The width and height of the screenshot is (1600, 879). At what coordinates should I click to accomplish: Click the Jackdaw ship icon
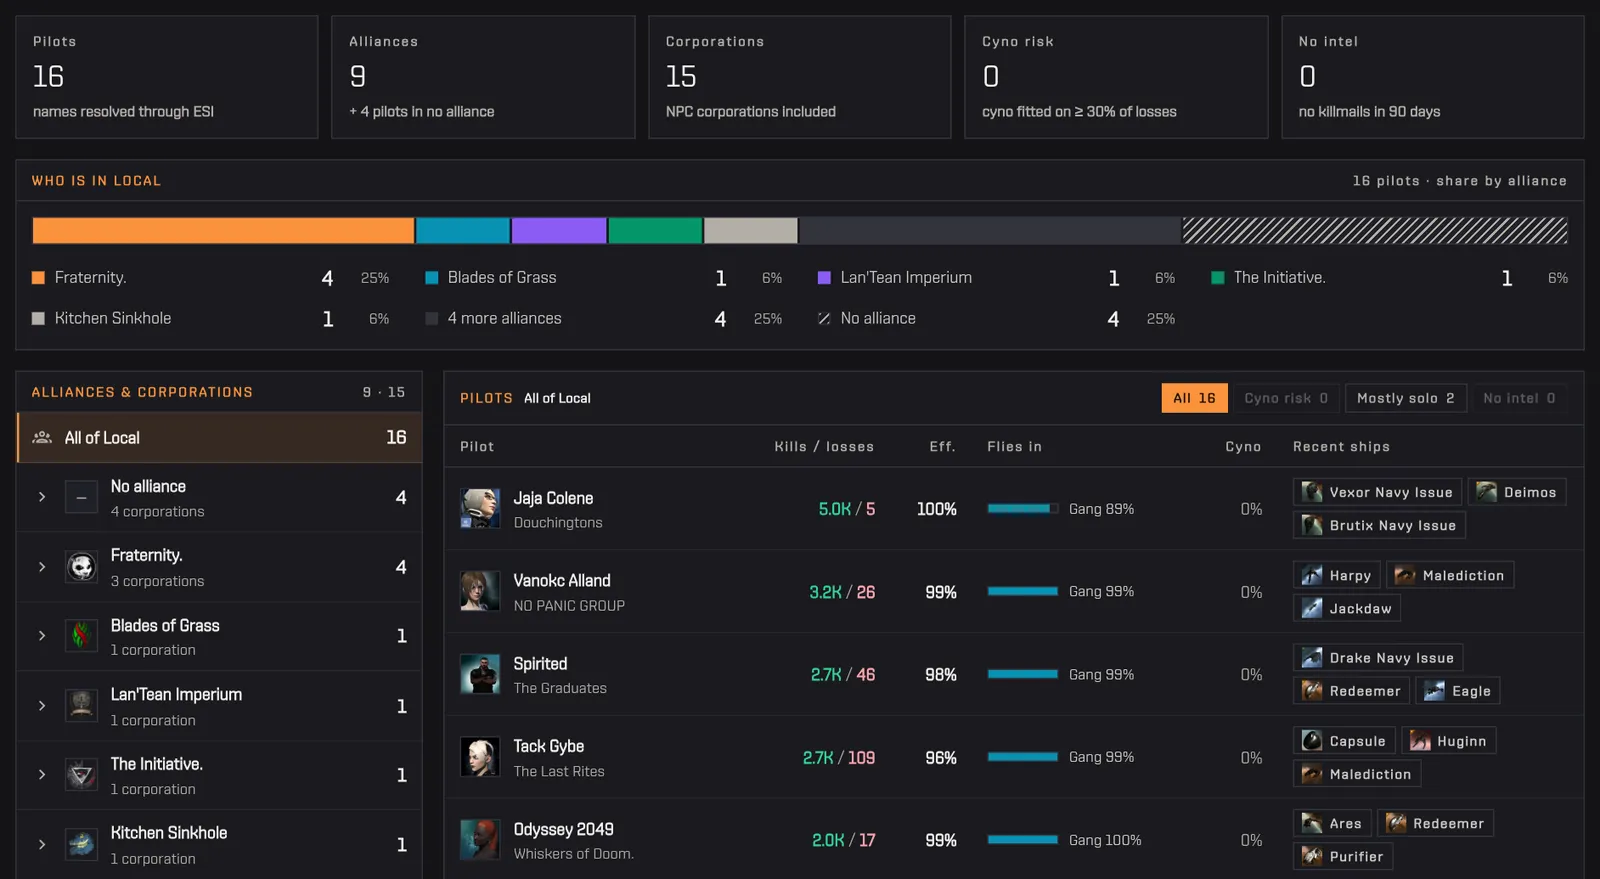(x=1312, y=608)
